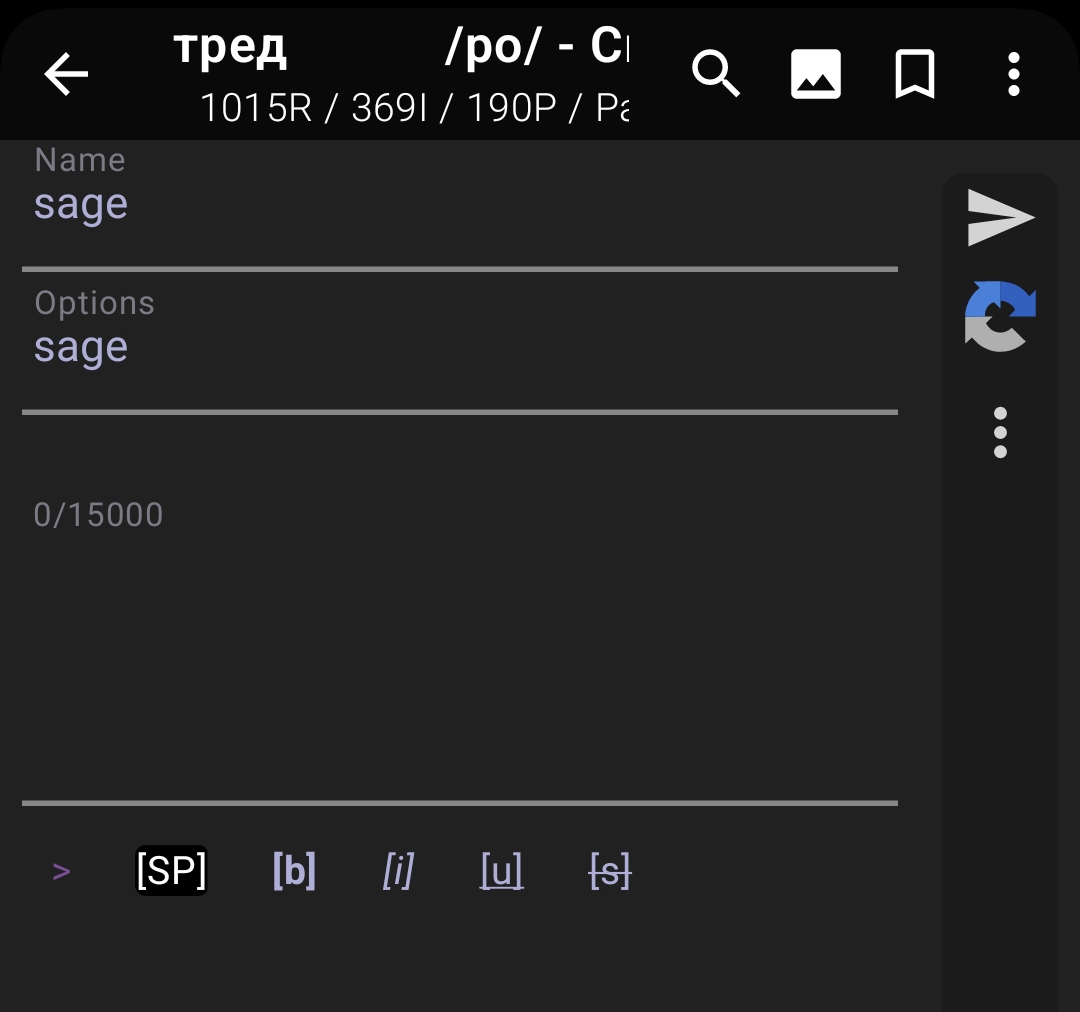Open search in thread

716,74
